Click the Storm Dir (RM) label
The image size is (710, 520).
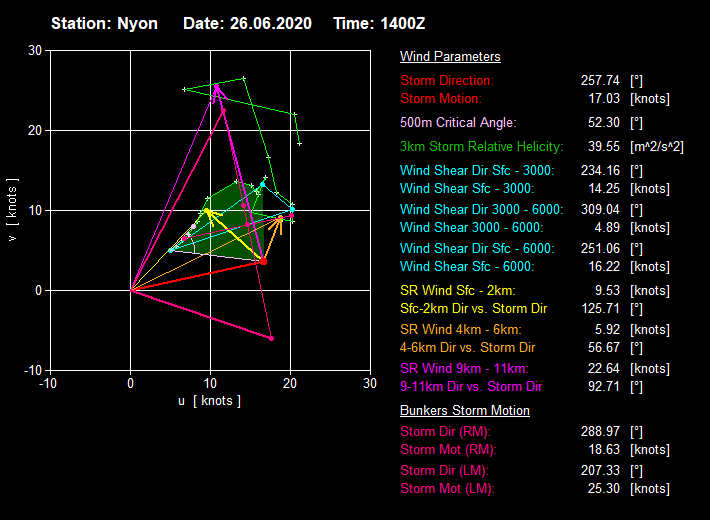pyautogui.click(x=447, y=432)
